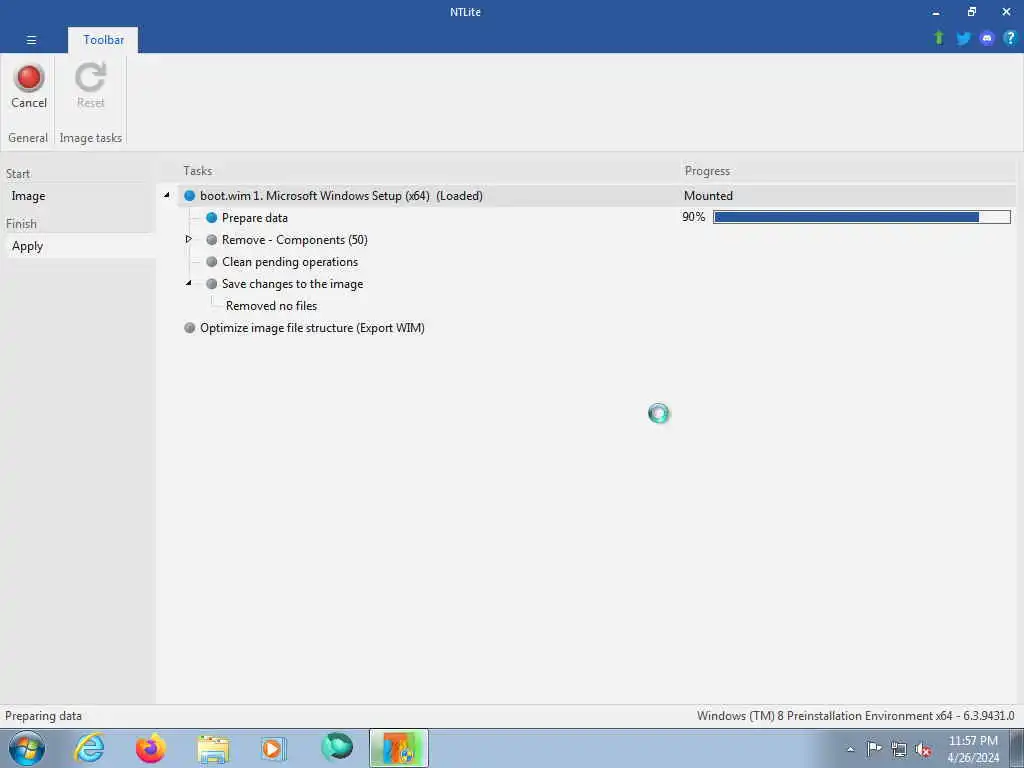Click the 90% percentage label
Screen dimensions: 1024x768
tap(694, 217)
